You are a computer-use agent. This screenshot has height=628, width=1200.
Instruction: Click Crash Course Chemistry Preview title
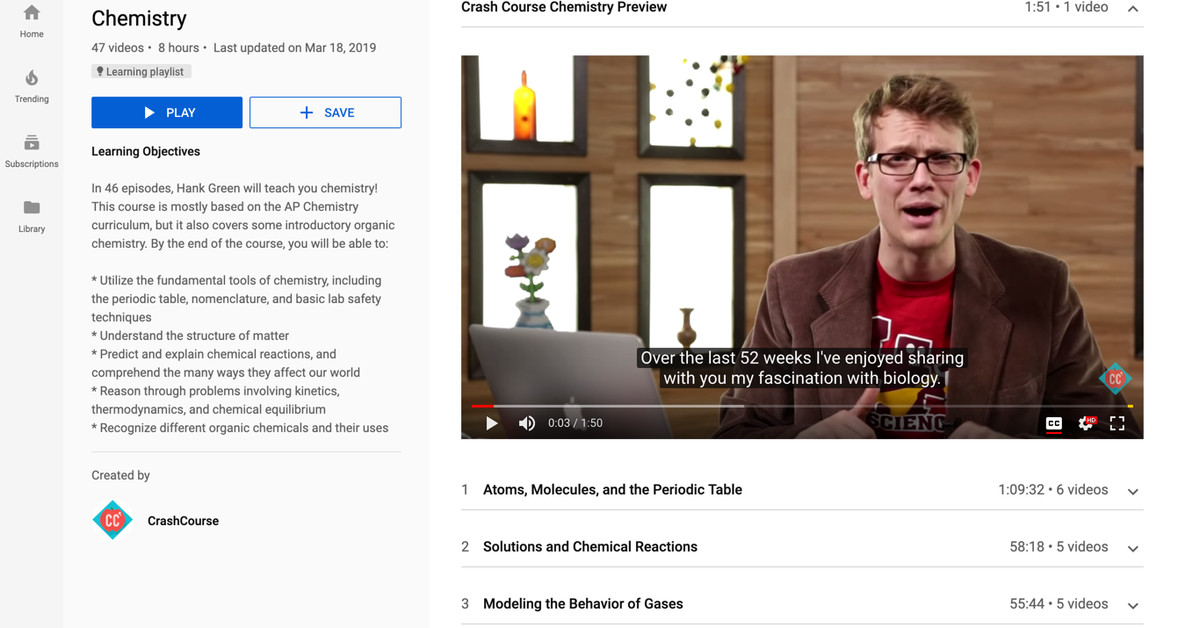coord(564,7)
